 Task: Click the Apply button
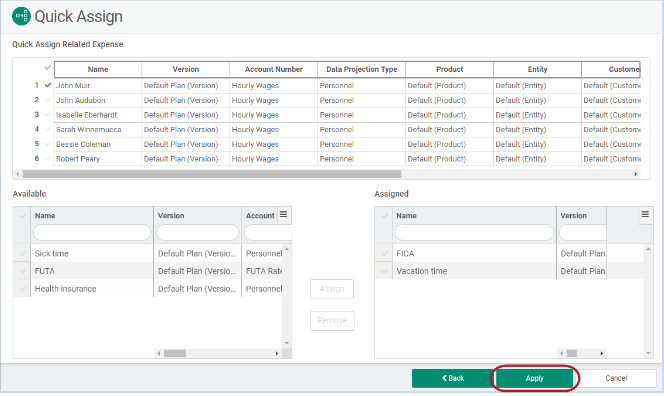(534, 378)
